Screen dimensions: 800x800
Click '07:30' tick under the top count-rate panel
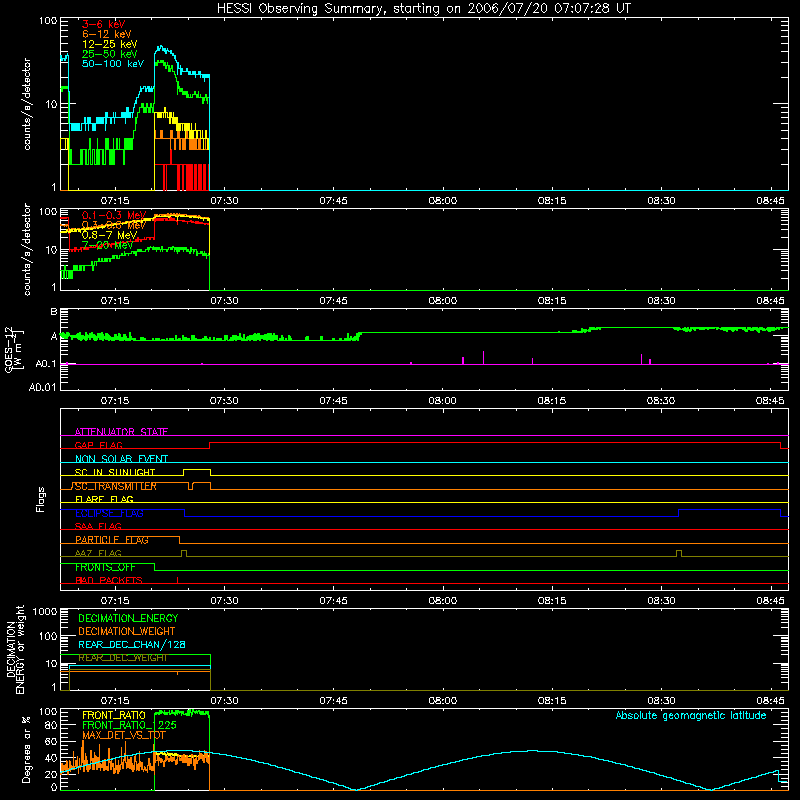(224, 201)
